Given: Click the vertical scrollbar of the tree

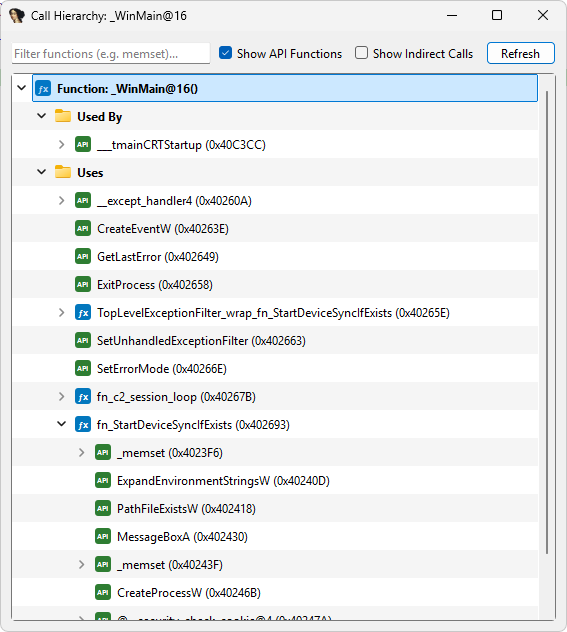Looking at the screenshot, I should pyautogui.click(x=546, y=322).
